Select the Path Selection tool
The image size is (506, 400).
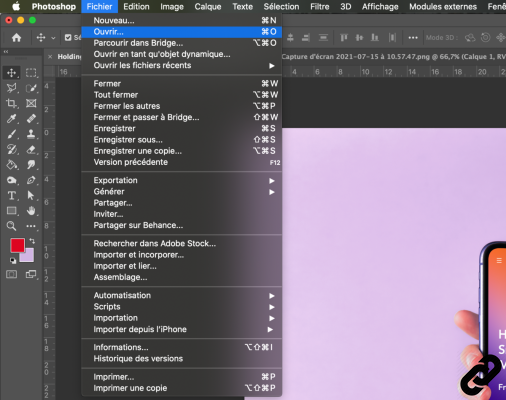[x=31, y=195]
